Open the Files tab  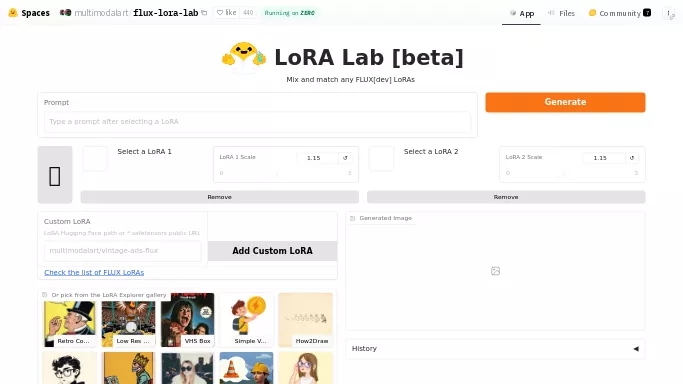coord(561,13)
